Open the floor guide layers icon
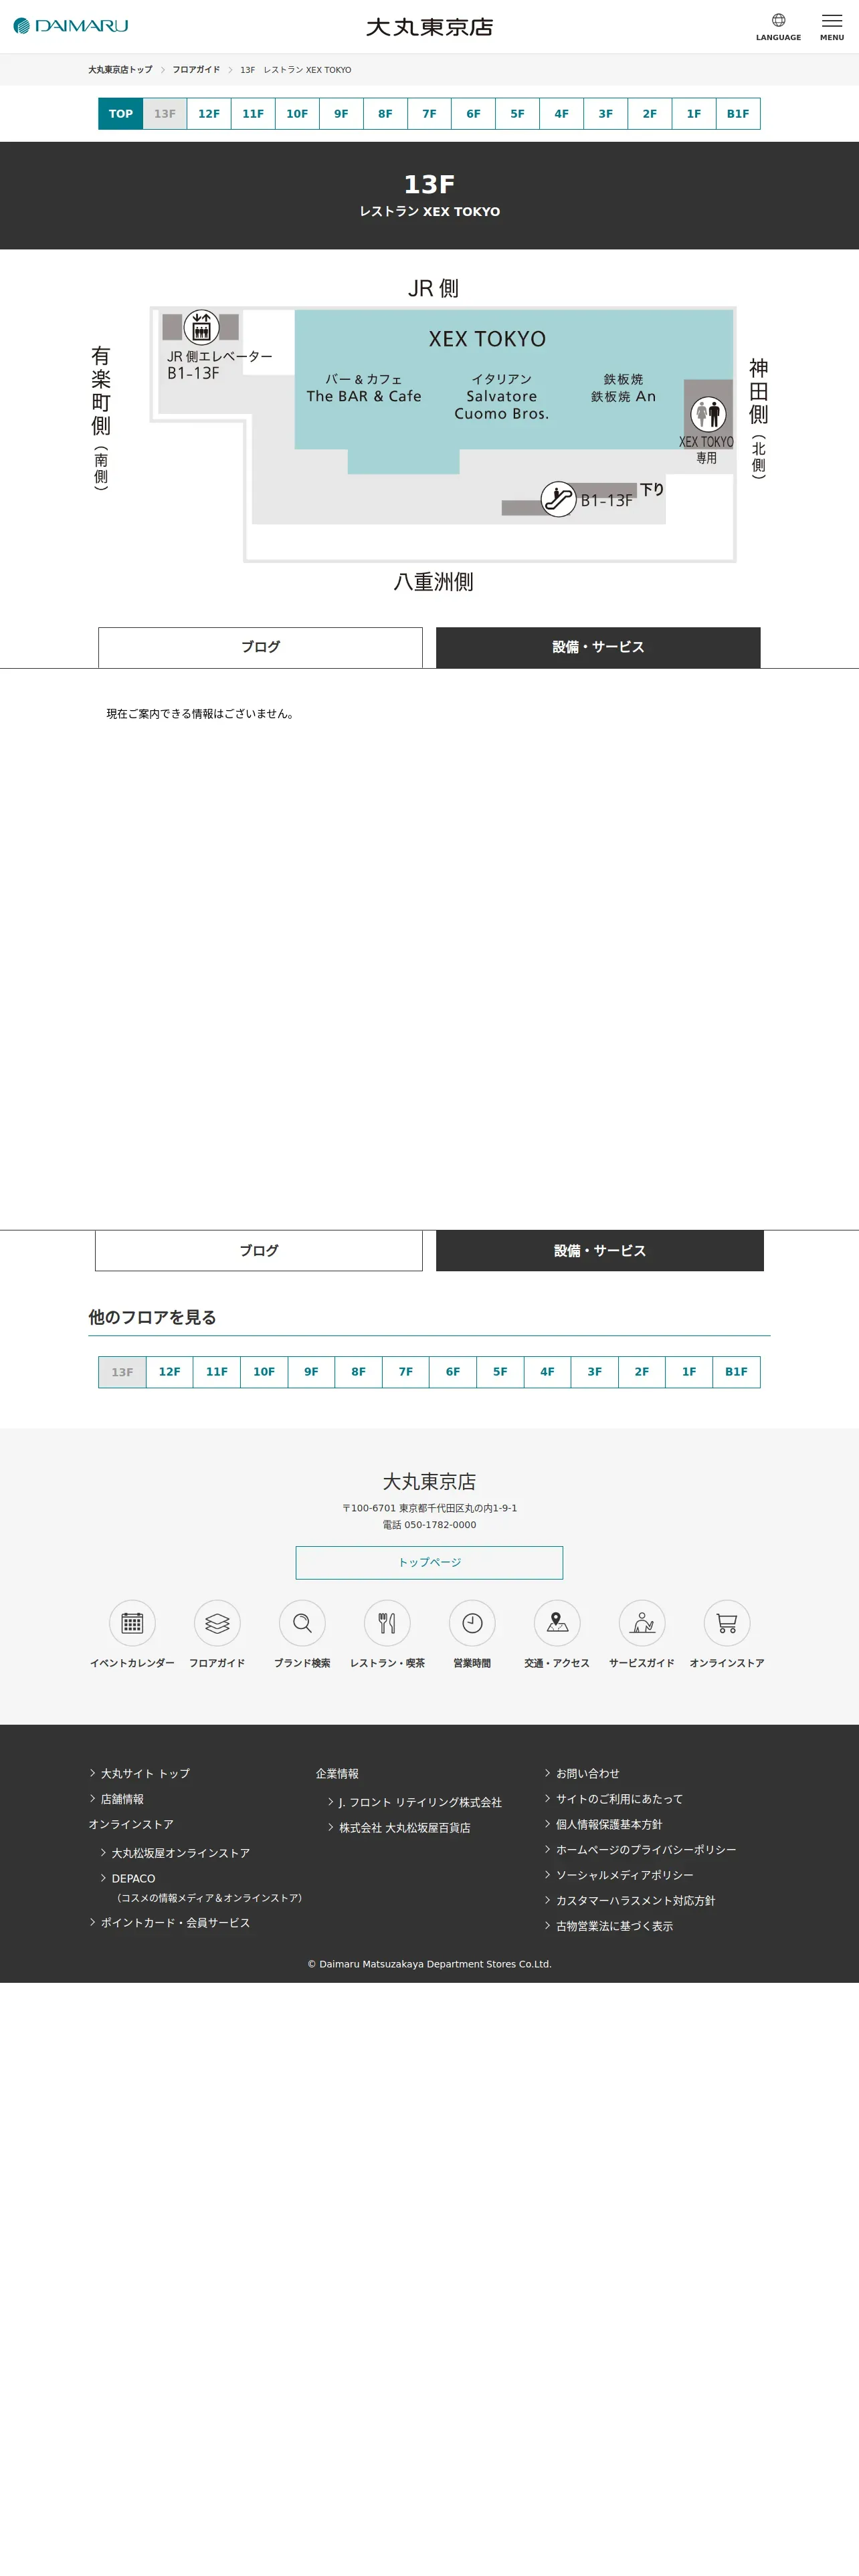The width and height of the screenshot is (859, 2576). point(217,1623)
